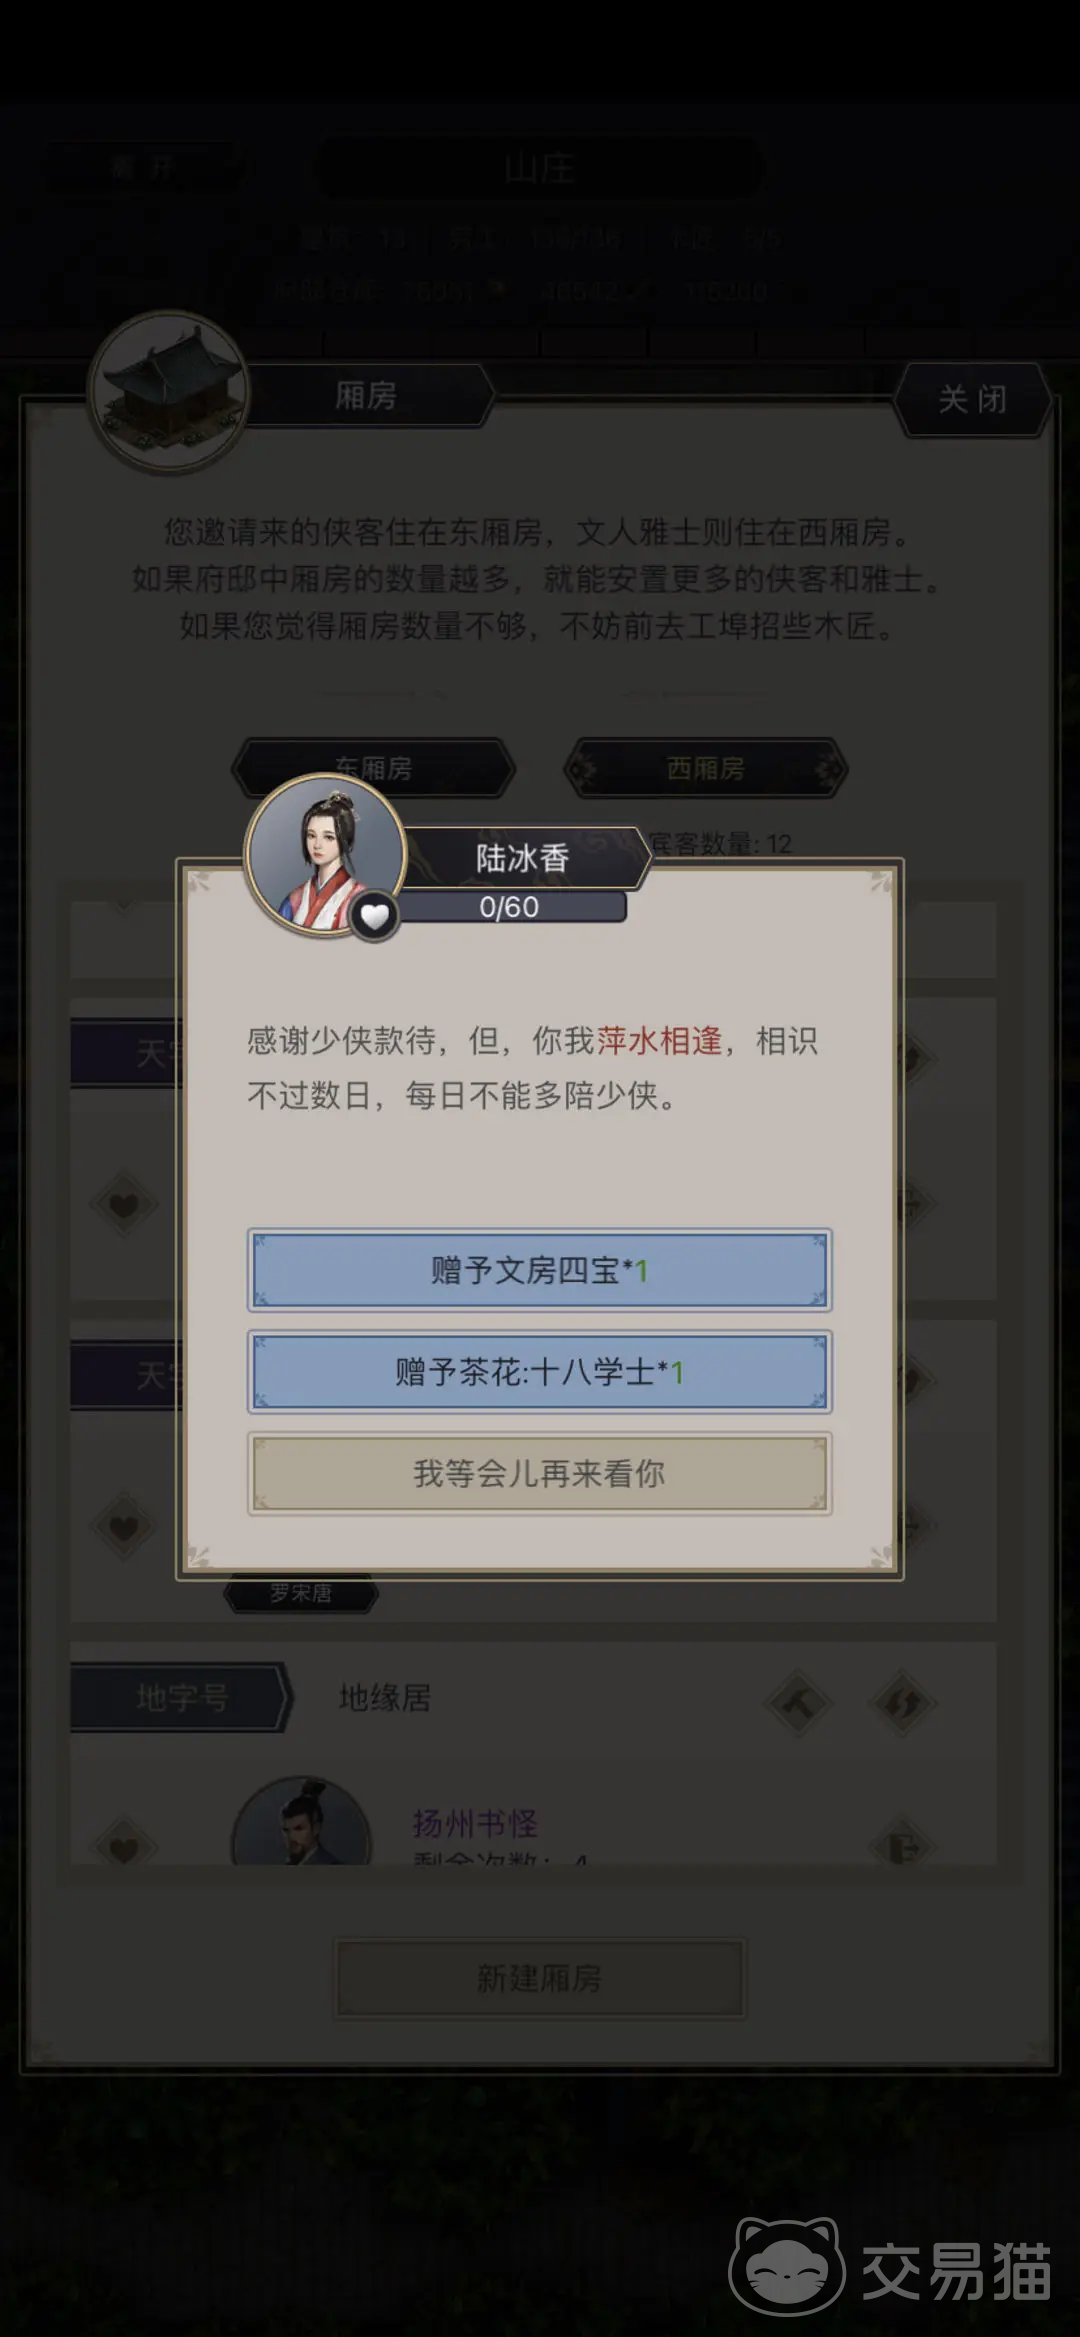
Task: Switch to the 东厢房 tab
Action: (373, 768)
